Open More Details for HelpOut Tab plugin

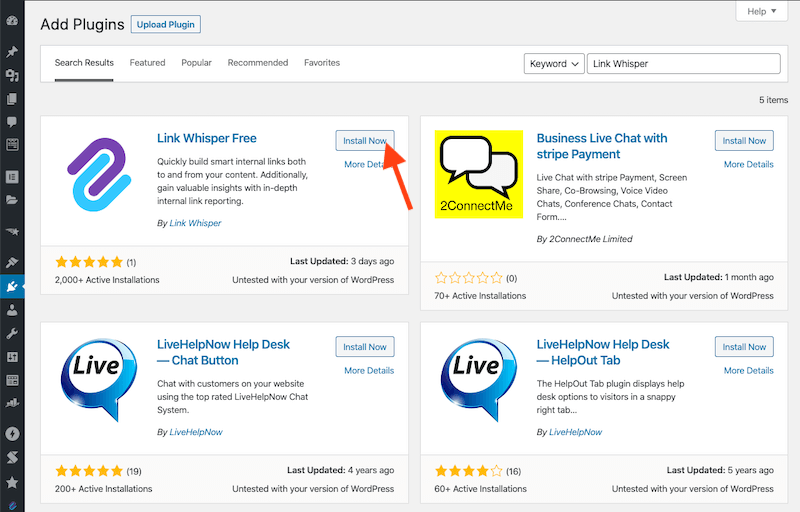click(x=748, y=370)
